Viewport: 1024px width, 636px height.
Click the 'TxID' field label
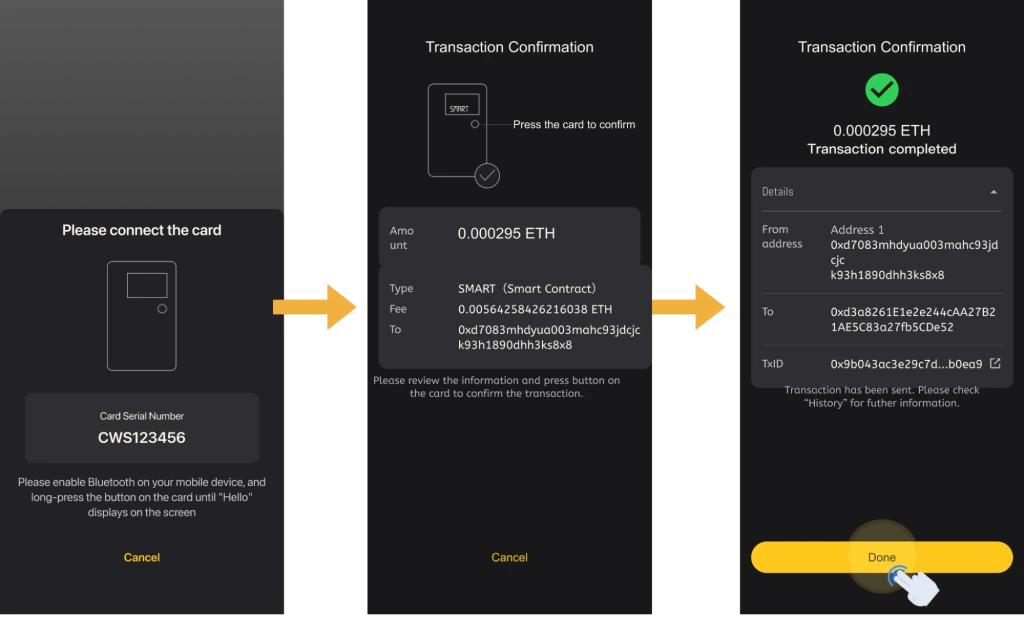(772, 364)
